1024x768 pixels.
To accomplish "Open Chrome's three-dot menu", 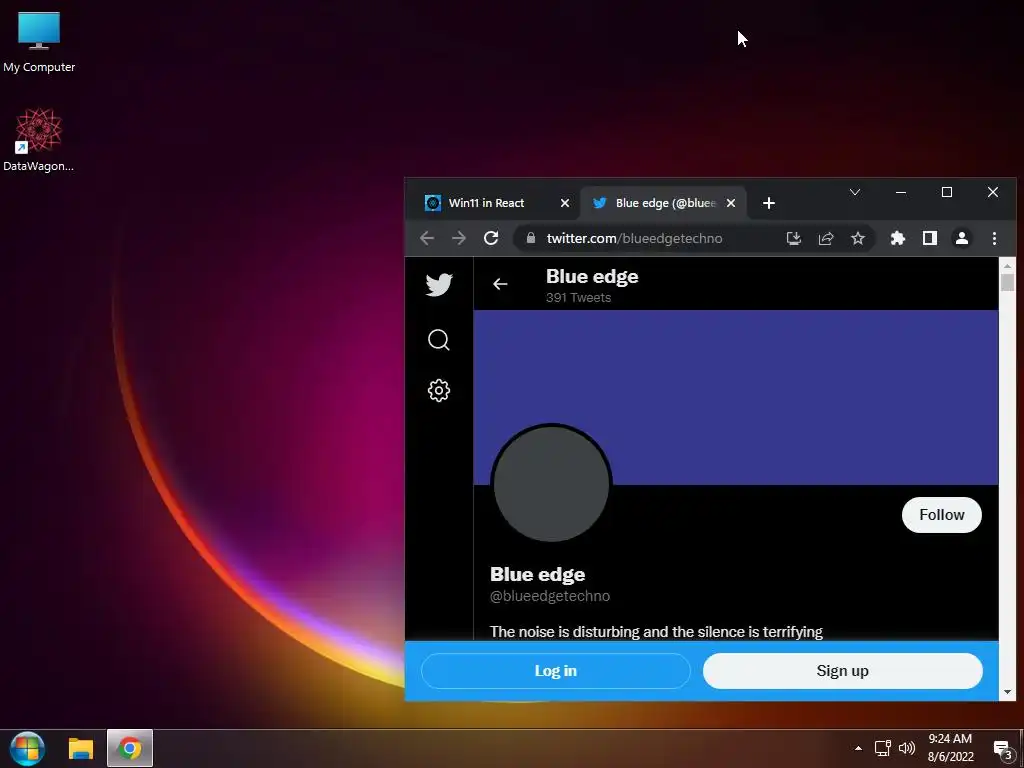I will [x=994, y=238].
